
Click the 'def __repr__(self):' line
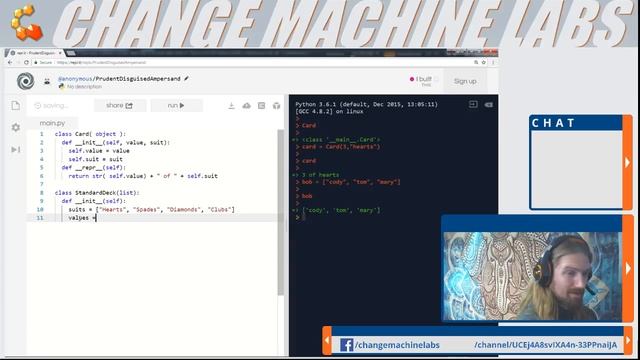[x=94, y=167]
